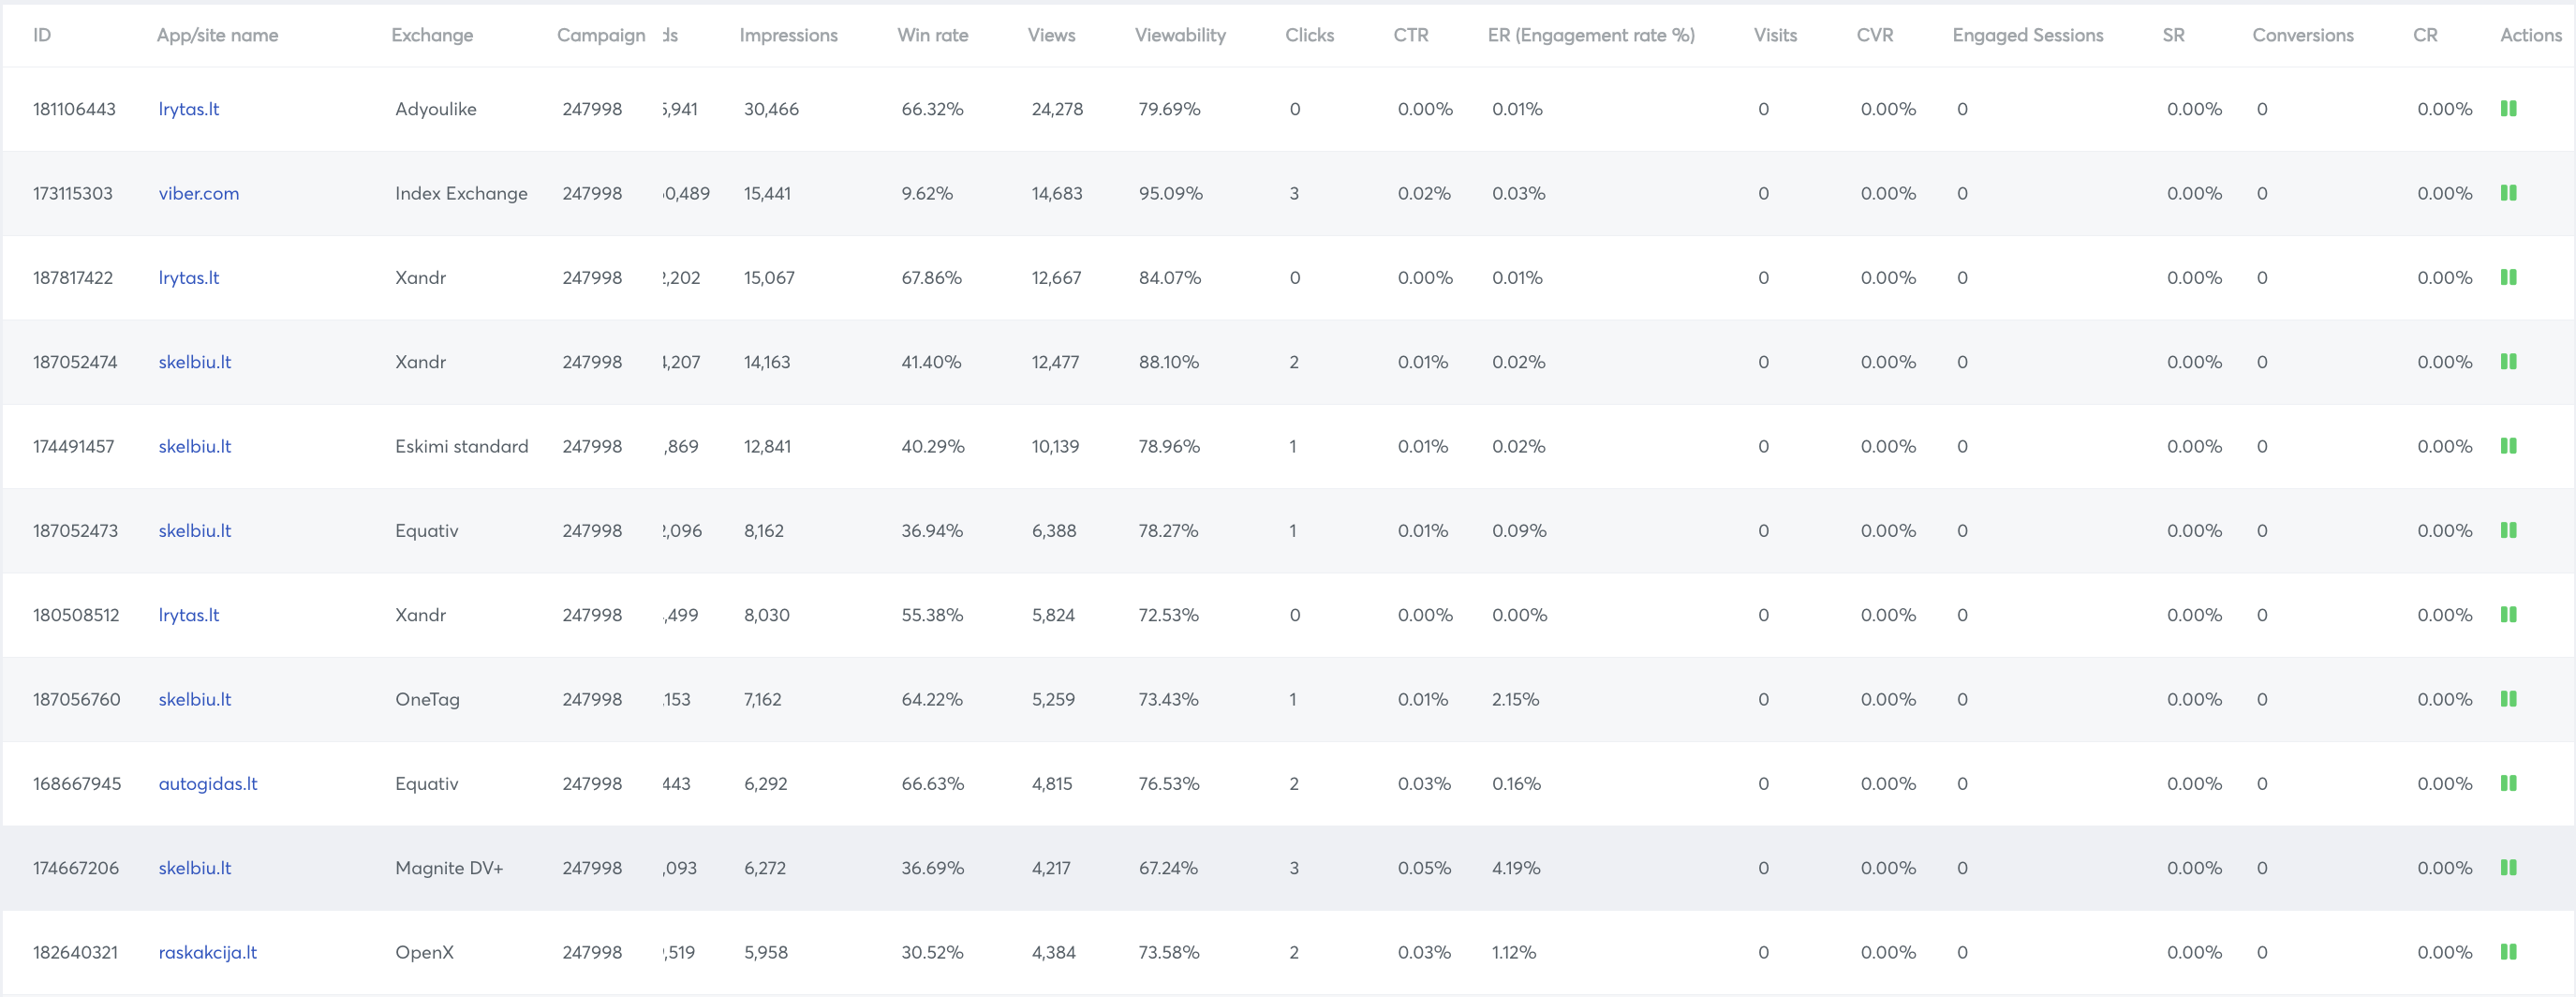Click the Engaged Sessions column header
Viewport: 2576px width, 997px height.
2027,35
